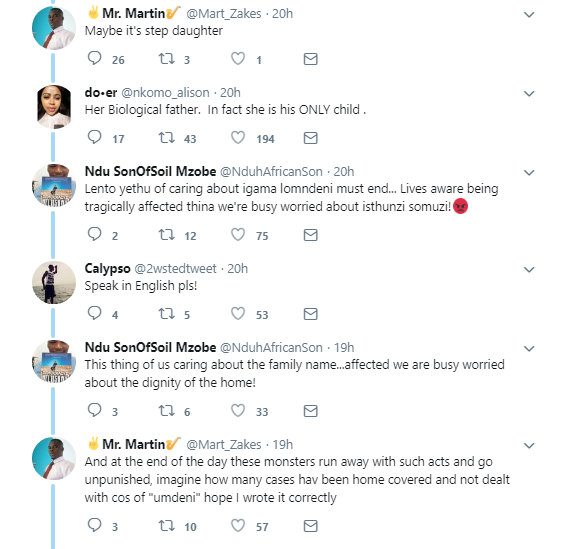The image size is (569, 549).
Task: Like Mr. Martin's 'monsters run away' tweet
Action: point(238,525)
